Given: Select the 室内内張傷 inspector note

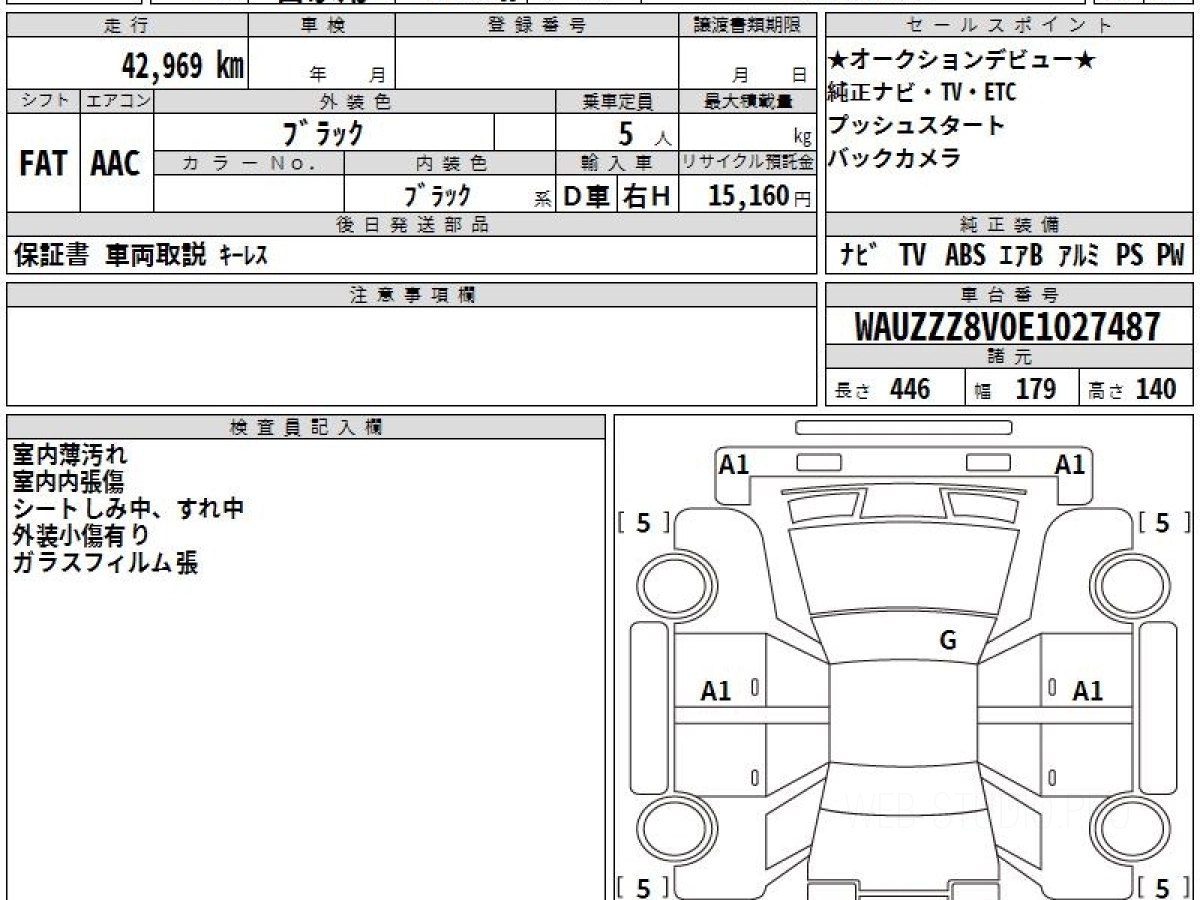Looking at the screenshot, I should pos(69,482).
